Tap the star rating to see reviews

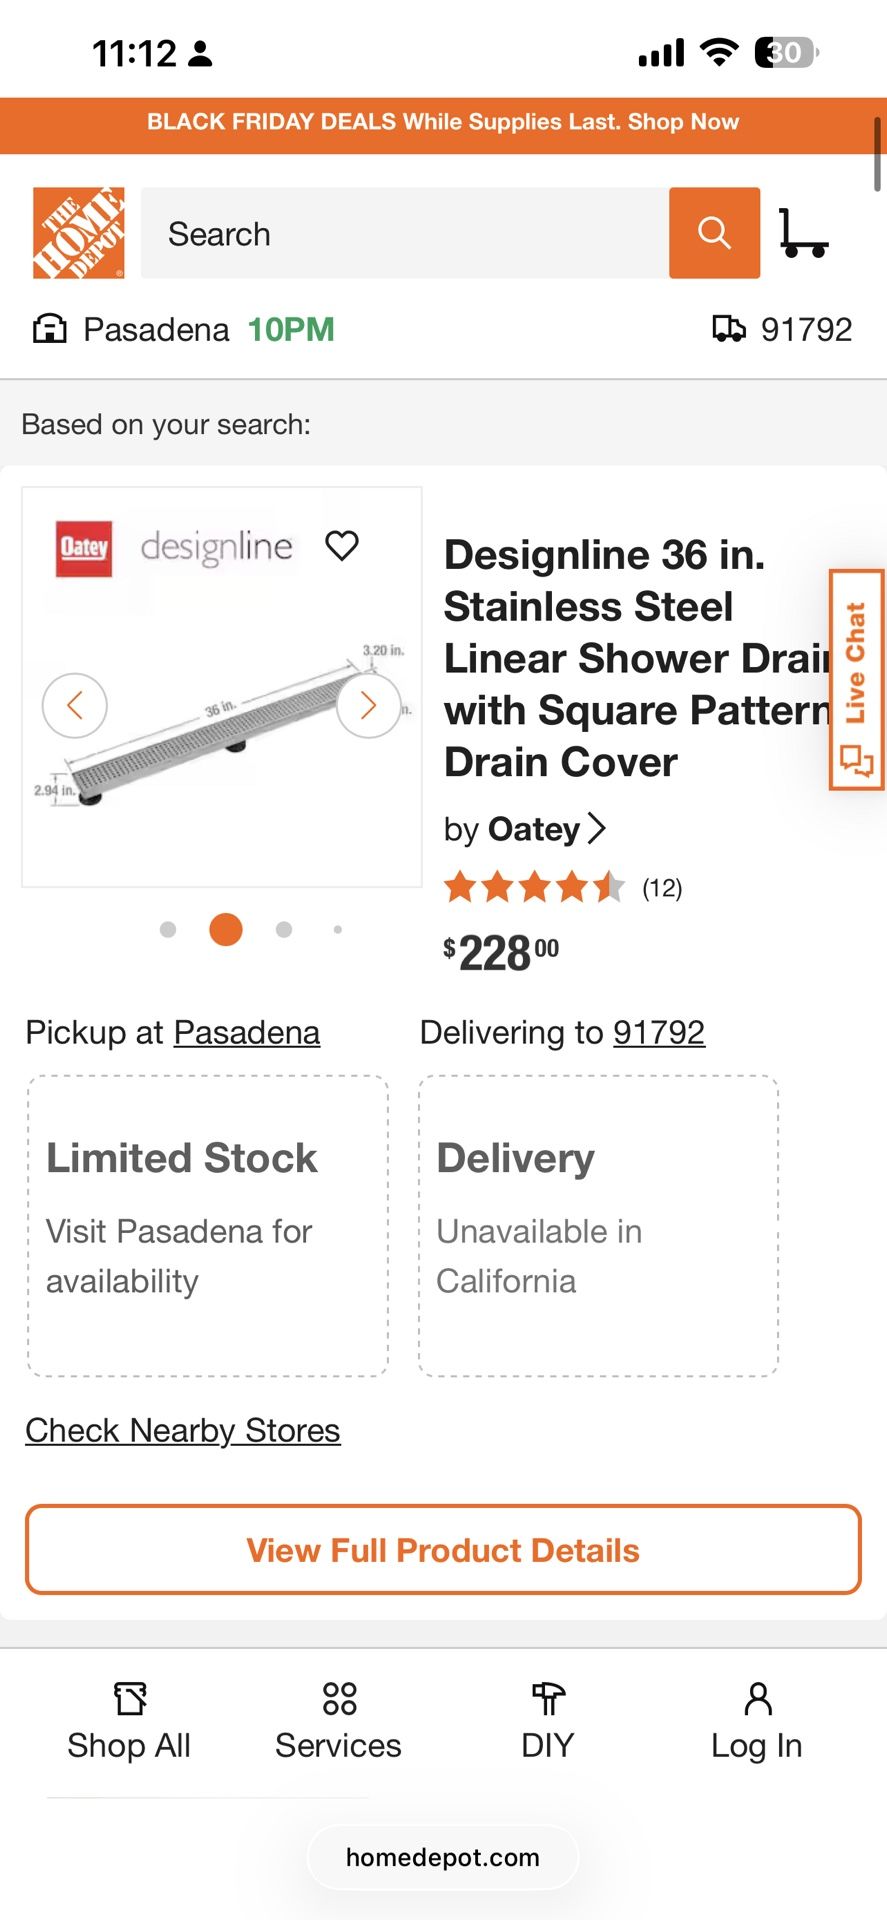coord(535,886)
